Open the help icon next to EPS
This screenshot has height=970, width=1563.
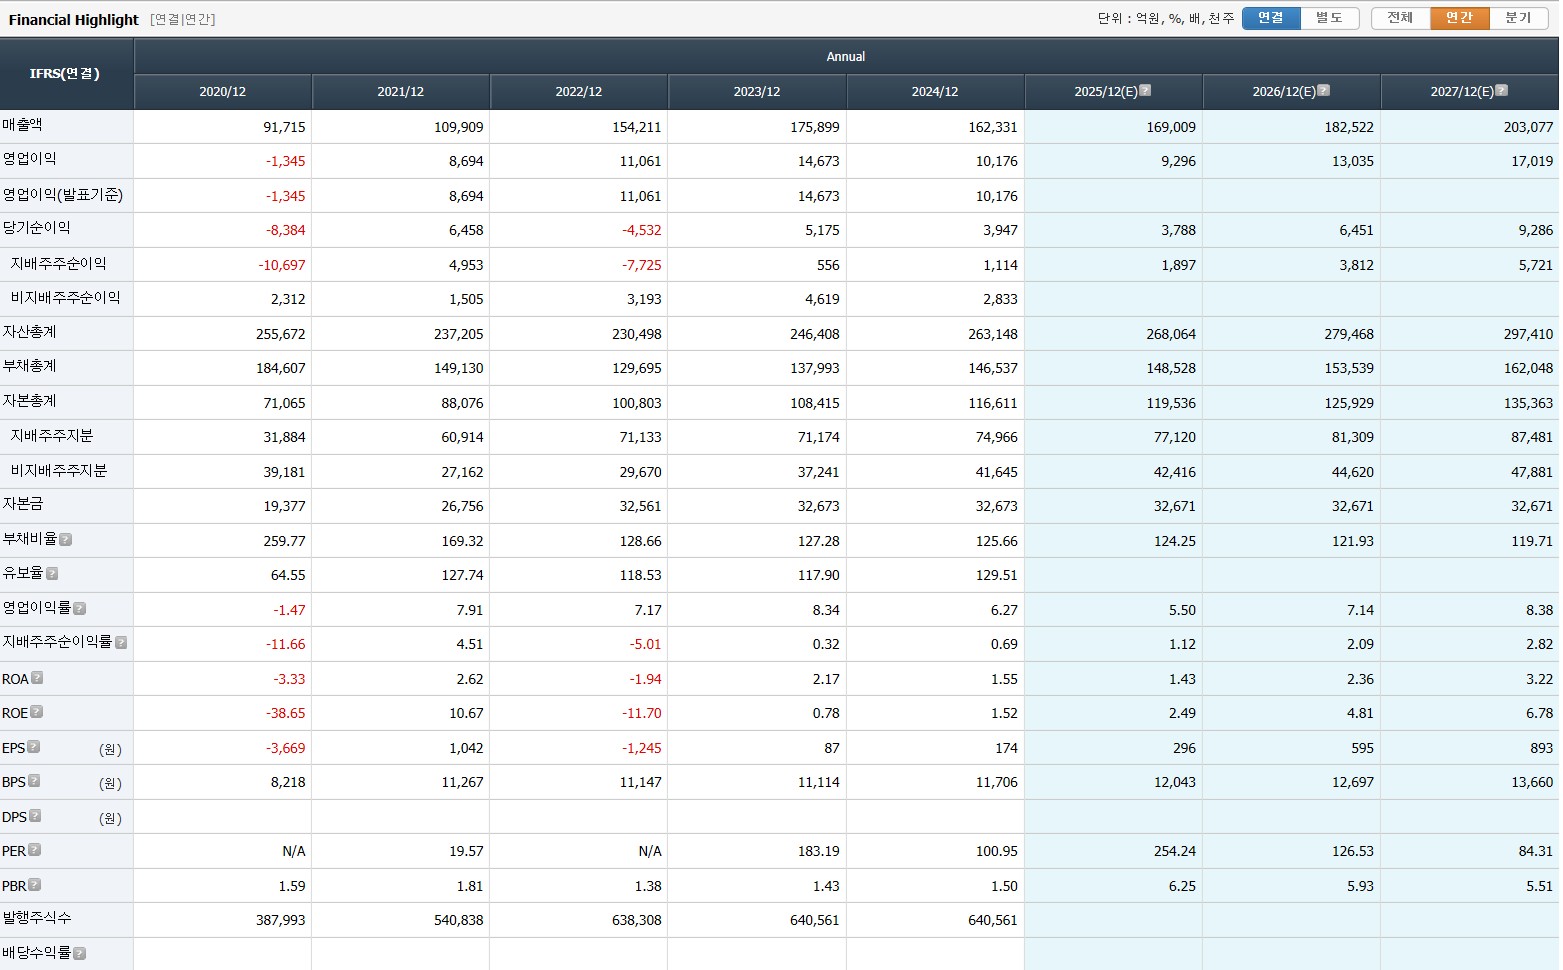[33, 747]
